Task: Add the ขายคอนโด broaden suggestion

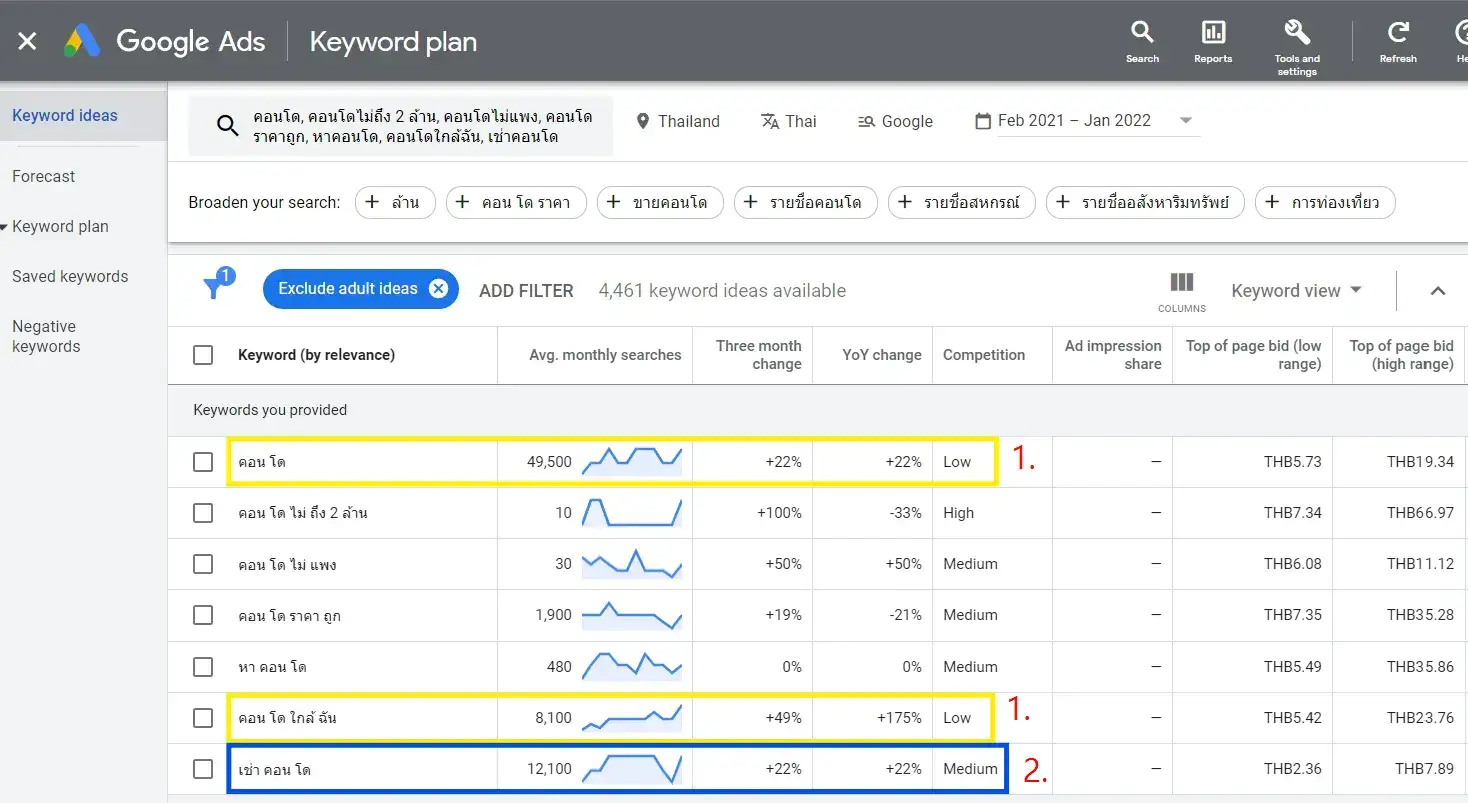Action: point(660,202)
